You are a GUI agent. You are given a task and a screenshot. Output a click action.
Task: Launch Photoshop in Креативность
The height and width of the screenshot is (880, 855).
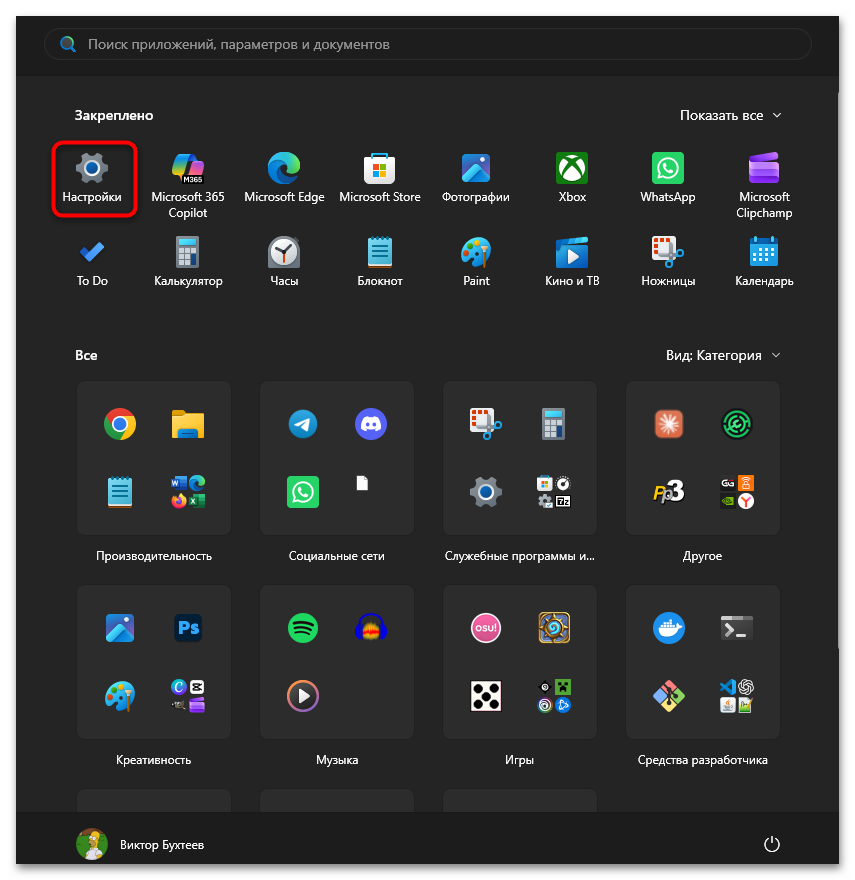[x=188, y=628]
